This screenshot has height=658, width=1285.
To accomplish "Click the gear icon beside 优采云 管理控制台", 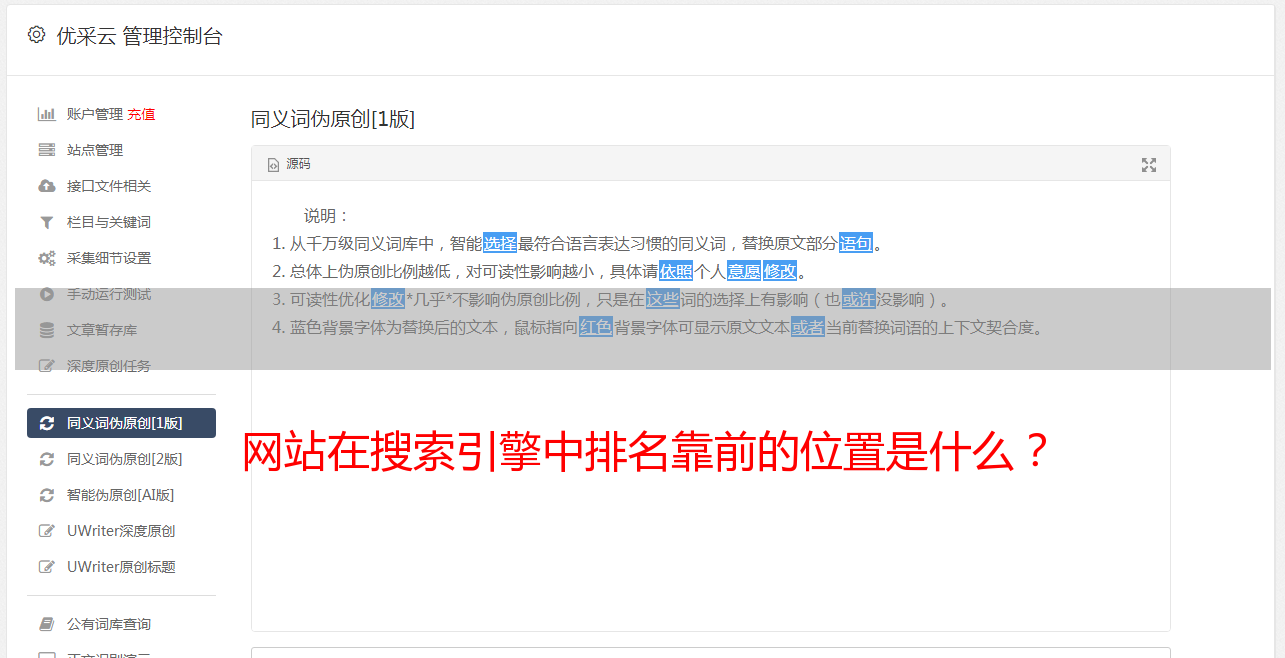I will [x=37, y=35].
